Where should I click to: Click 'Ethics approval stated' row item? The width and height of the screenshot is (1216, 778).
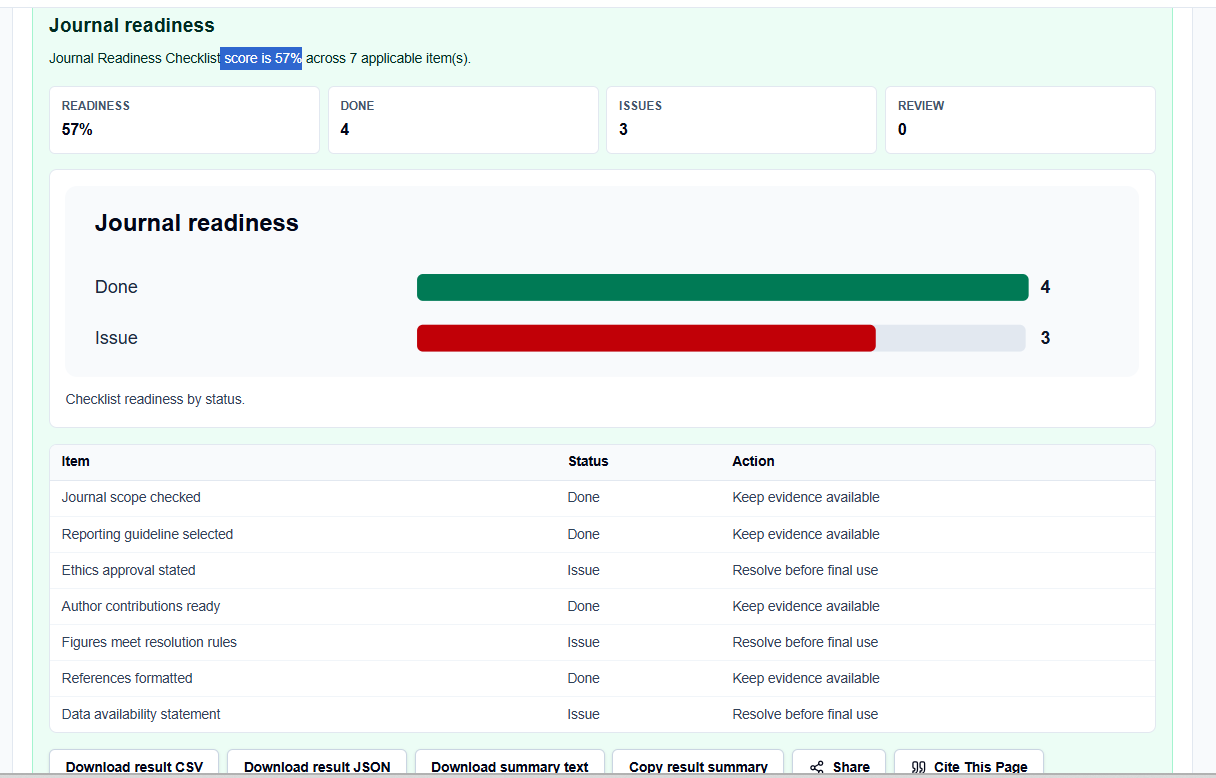(x=129, y=570)
